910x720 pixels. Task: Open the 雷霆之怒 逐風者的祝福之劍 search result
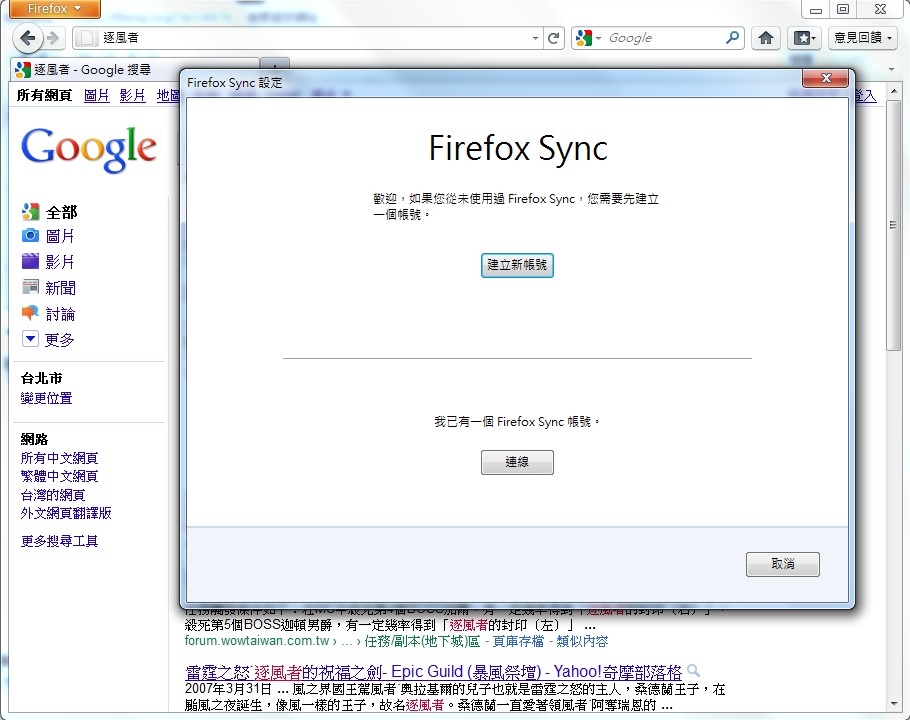[x=433, y=672]
